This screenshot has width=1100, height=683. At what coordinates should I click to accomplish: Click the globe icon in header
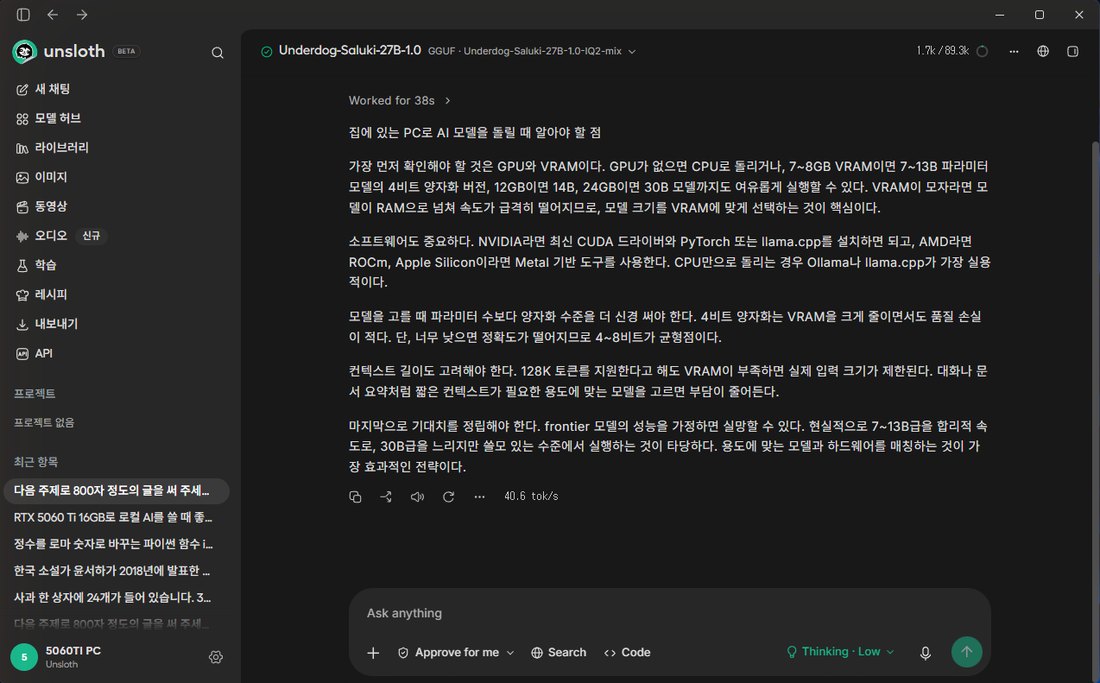tap(1043, 51)
